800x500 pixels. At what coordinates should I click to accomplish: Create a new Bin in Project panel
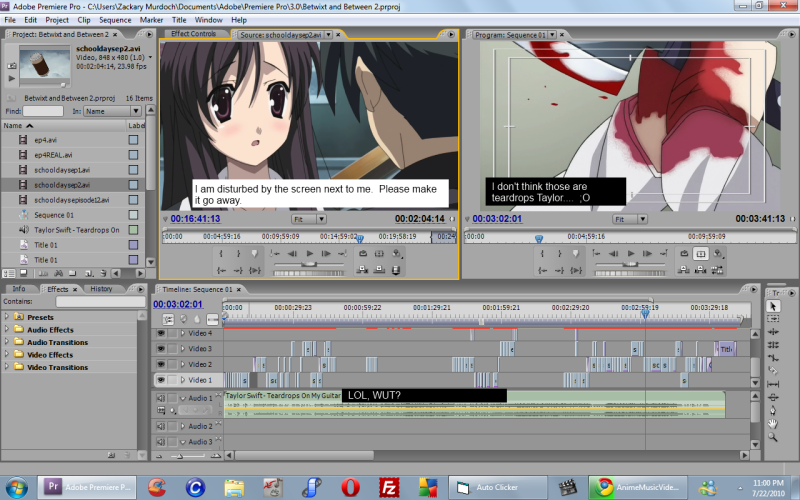click(x=72, y=273)
